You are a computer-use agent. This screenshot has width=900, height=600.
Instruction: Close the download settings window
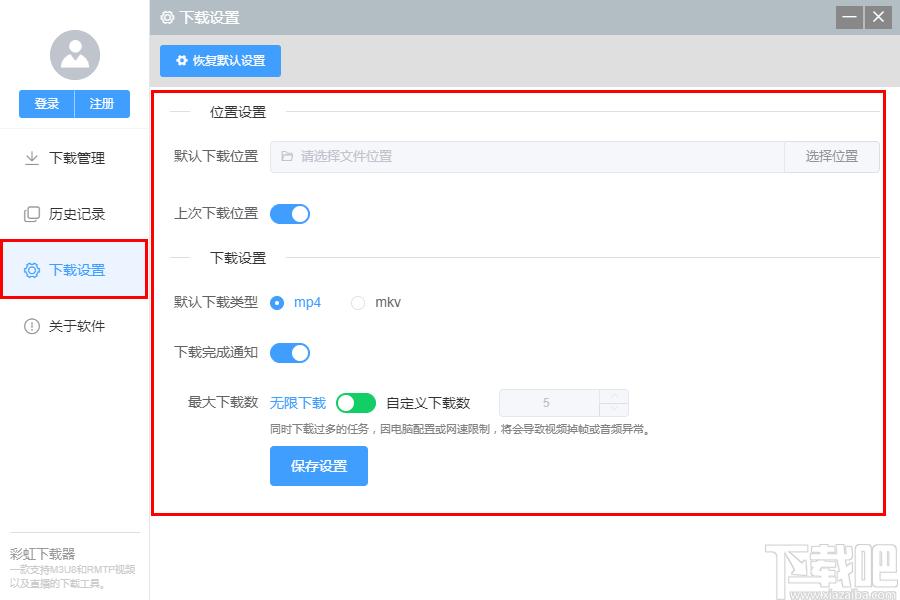pos(878,17)
